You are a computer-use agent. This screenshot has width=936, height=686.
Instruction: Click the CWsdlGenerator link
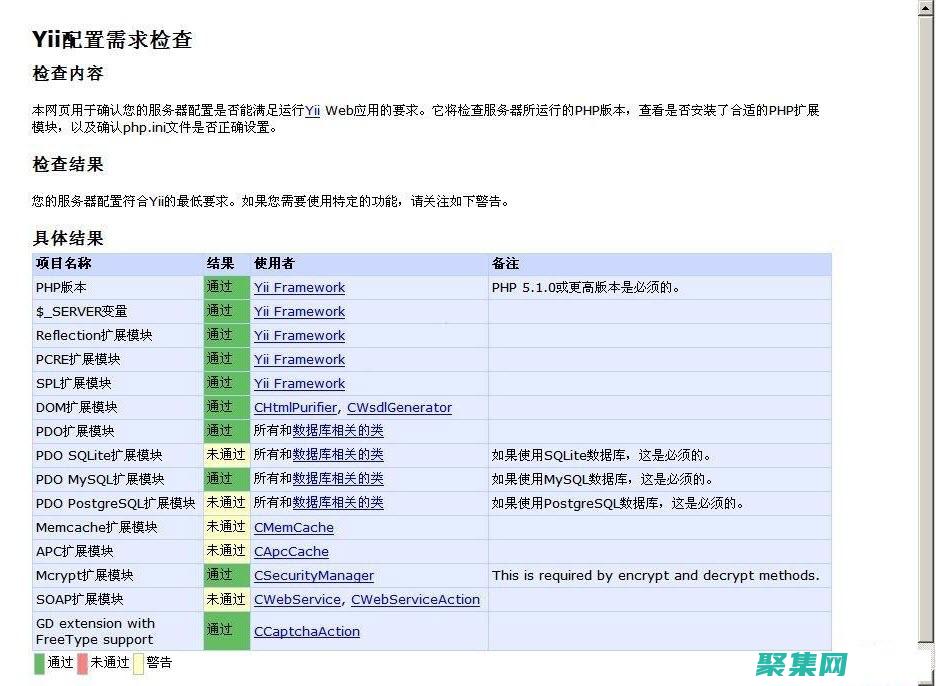pos(401,407)
